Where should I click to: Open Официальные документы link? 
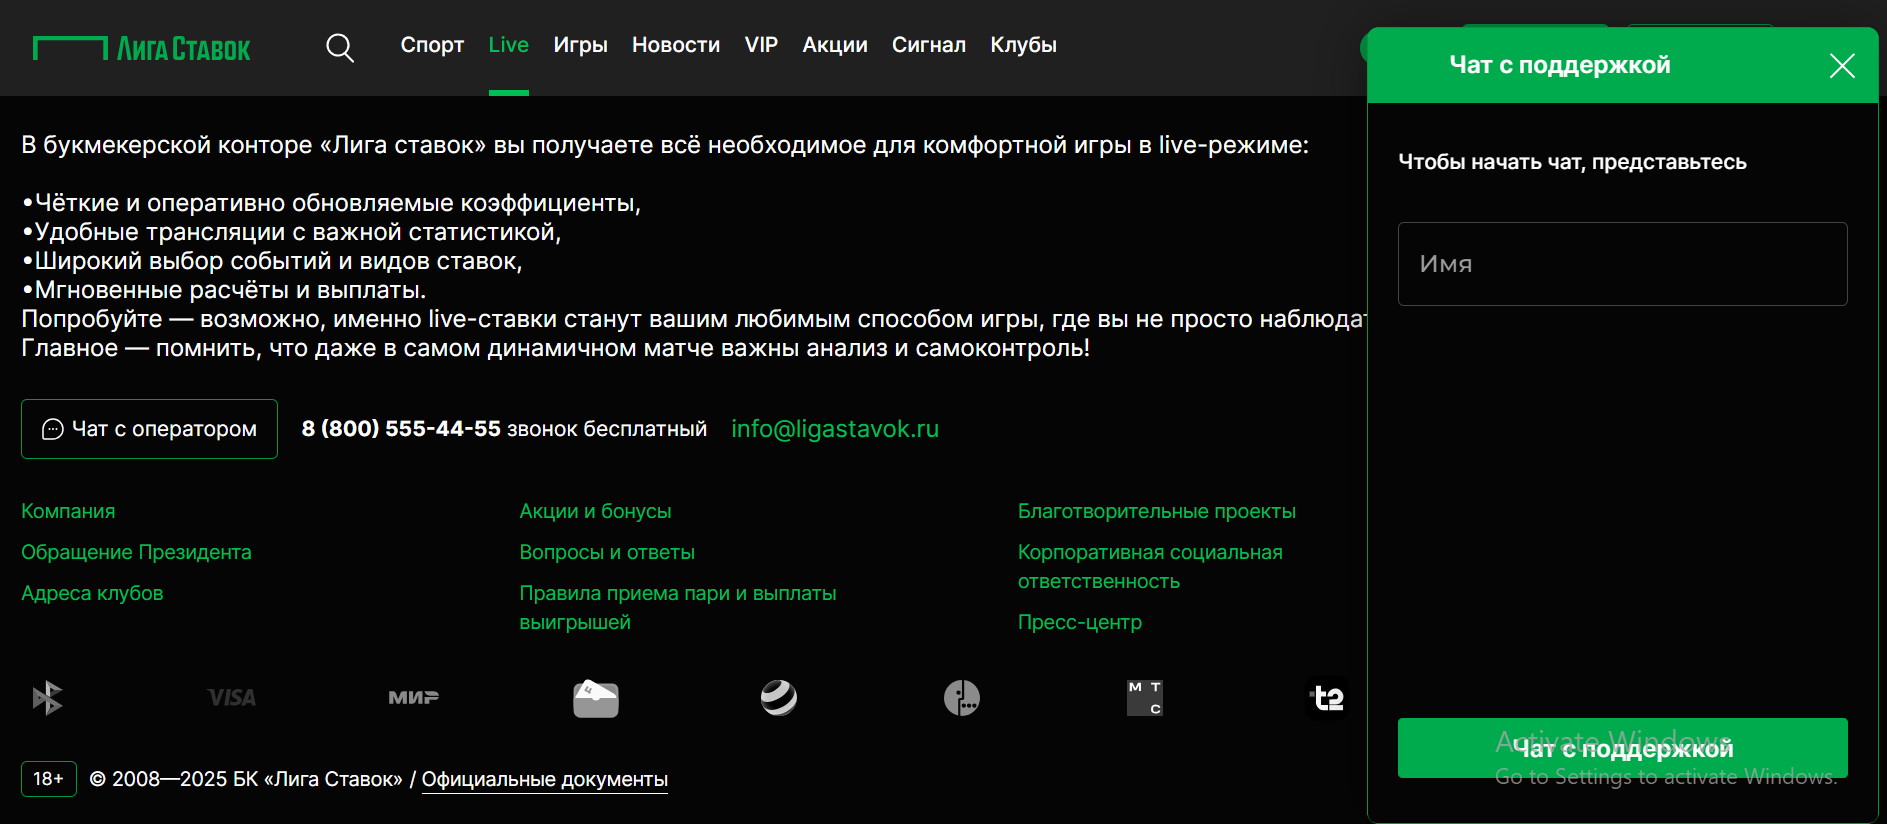coord(545,779)
